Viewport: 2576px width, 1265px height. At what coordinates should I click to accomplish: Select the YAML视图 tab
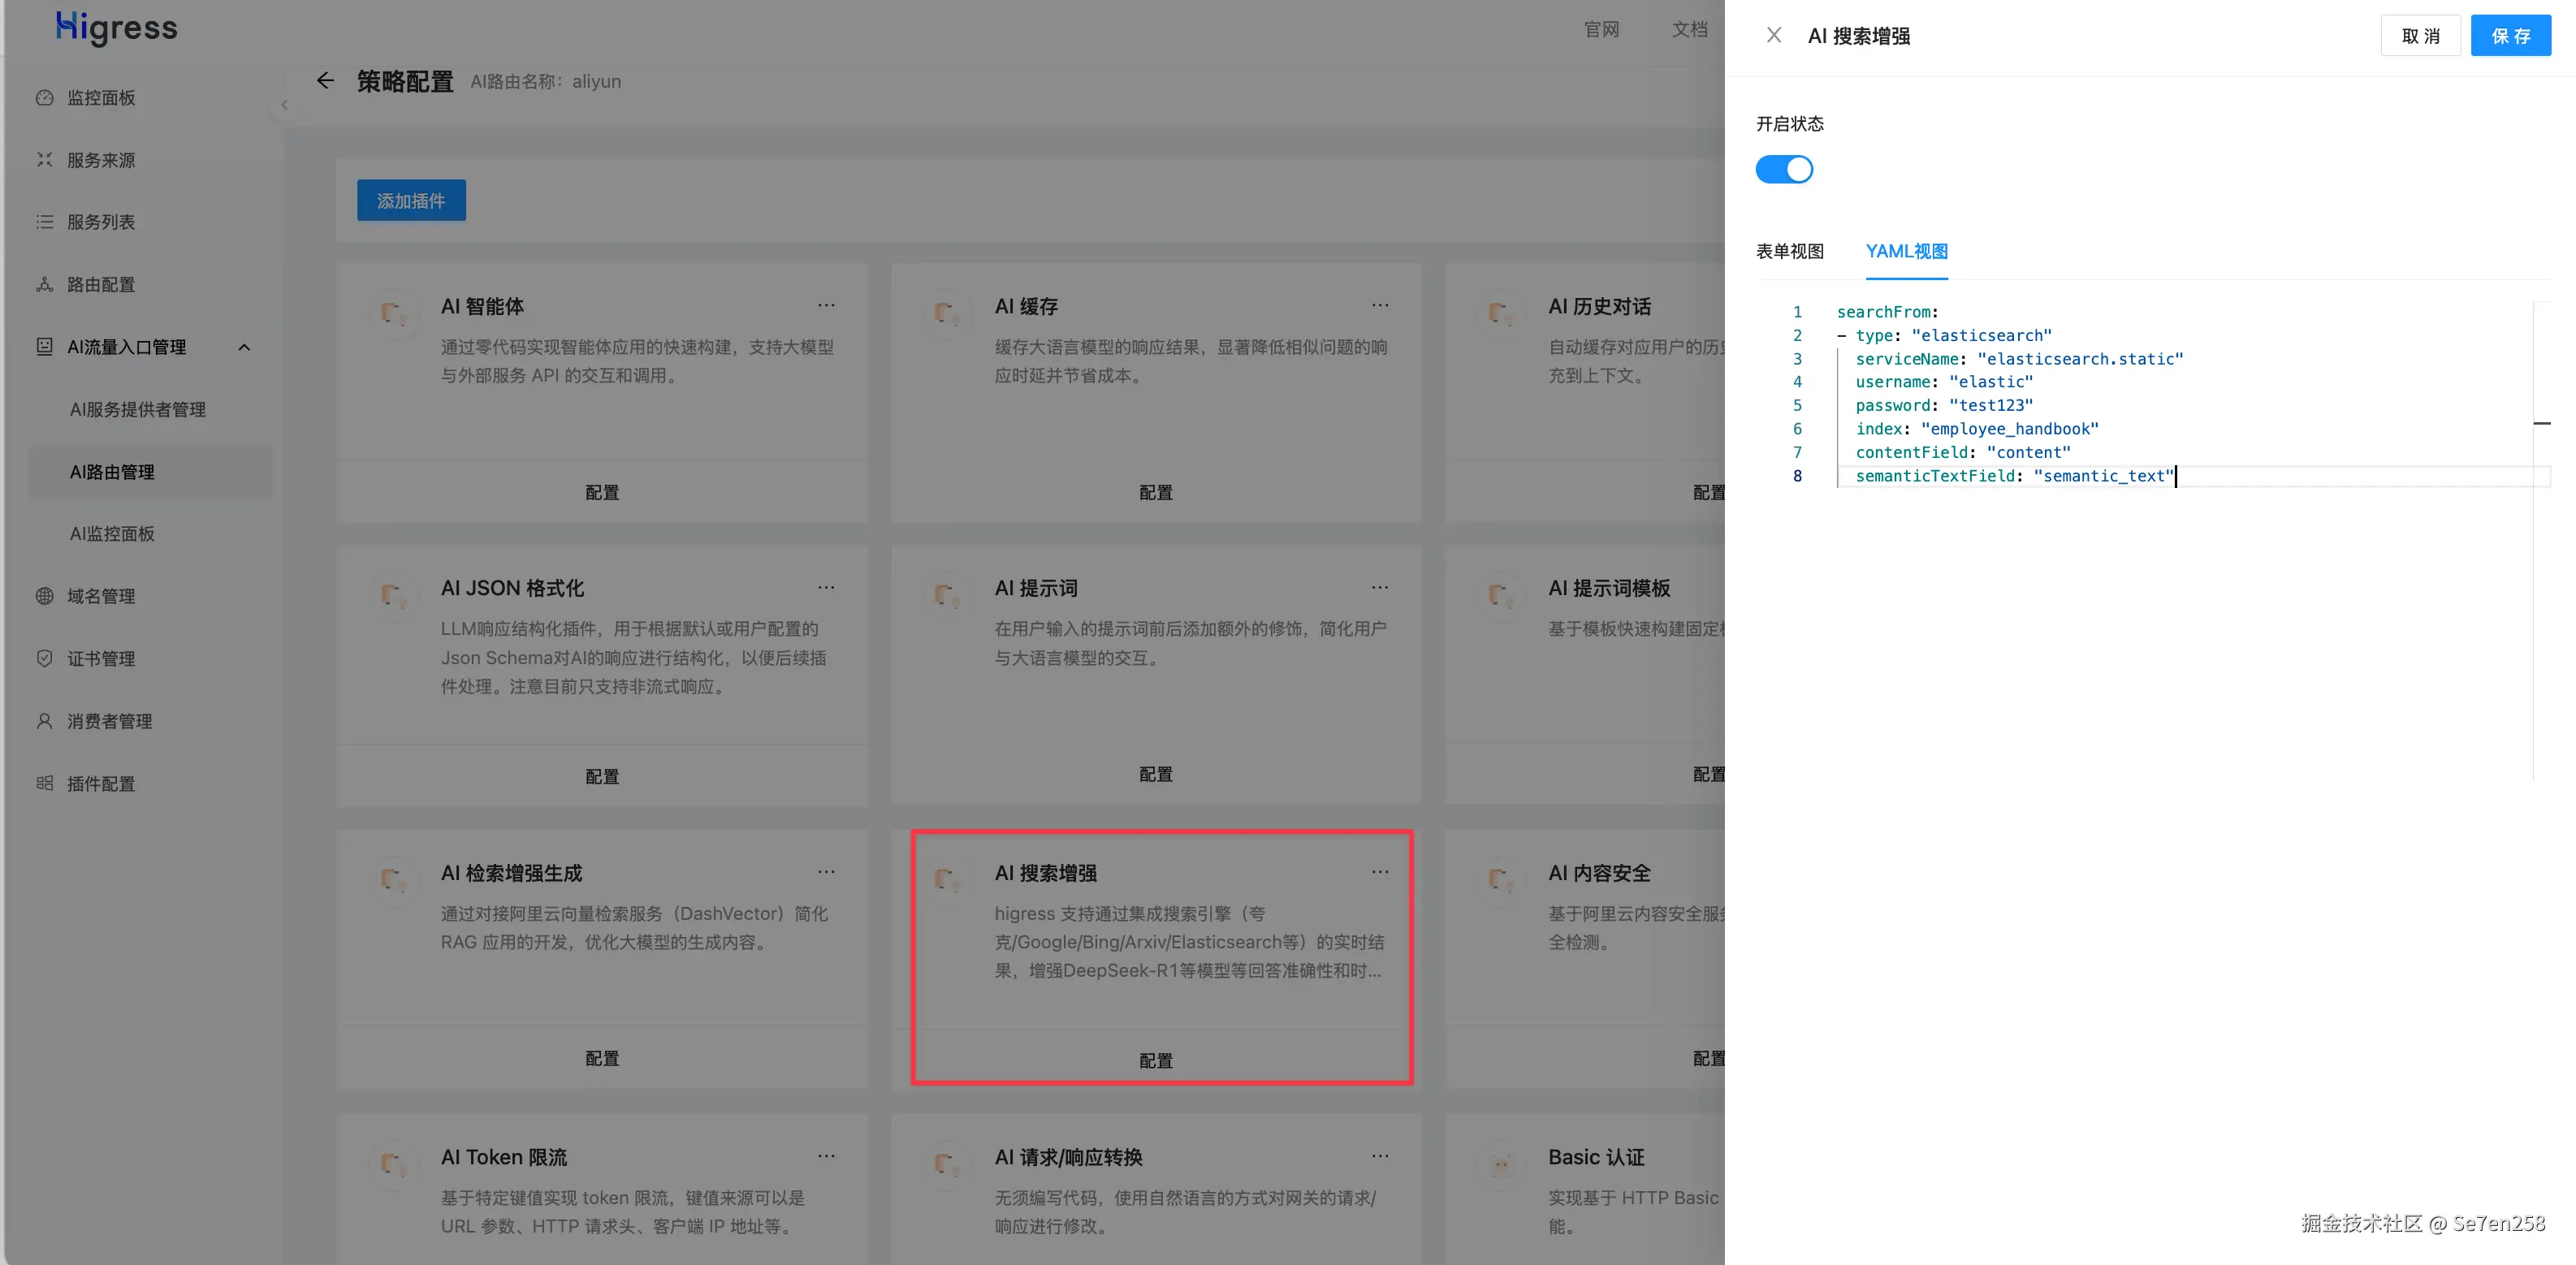click(1906, 252)
